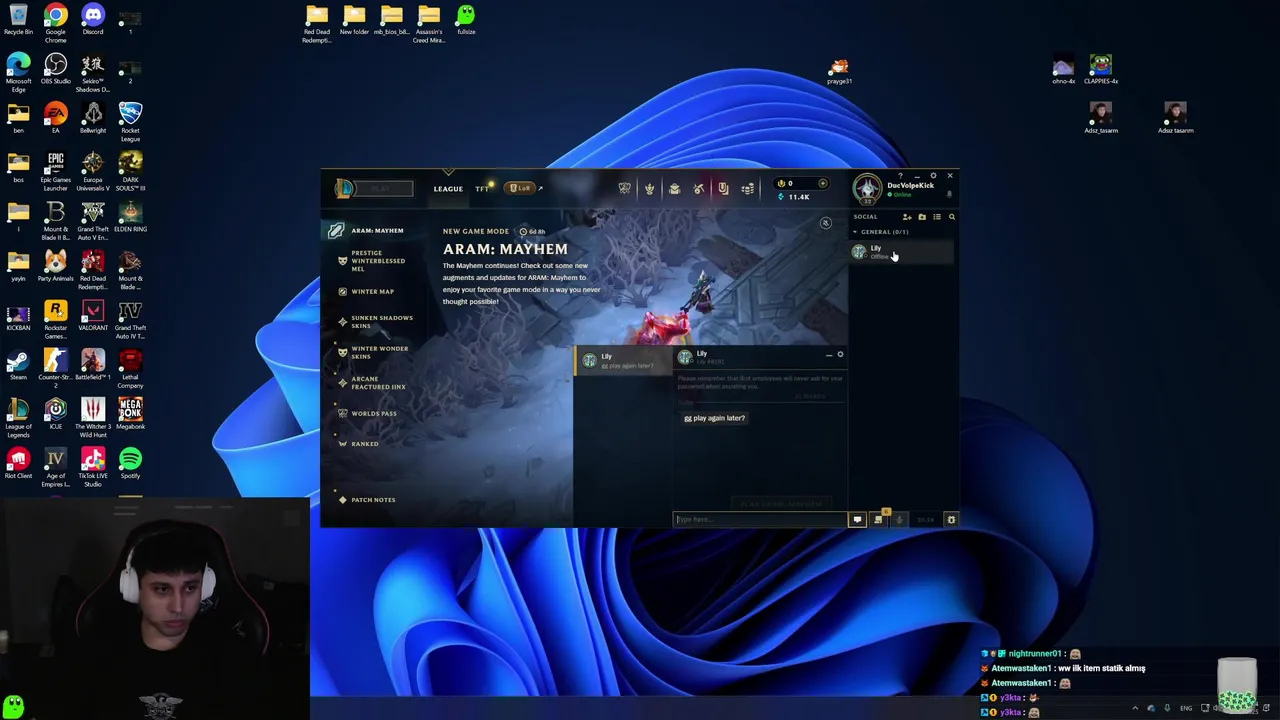This screenshot has height=720, width=1280.
Task: Open the DucVolpeKick profile avatar
Action: point(867,189)
